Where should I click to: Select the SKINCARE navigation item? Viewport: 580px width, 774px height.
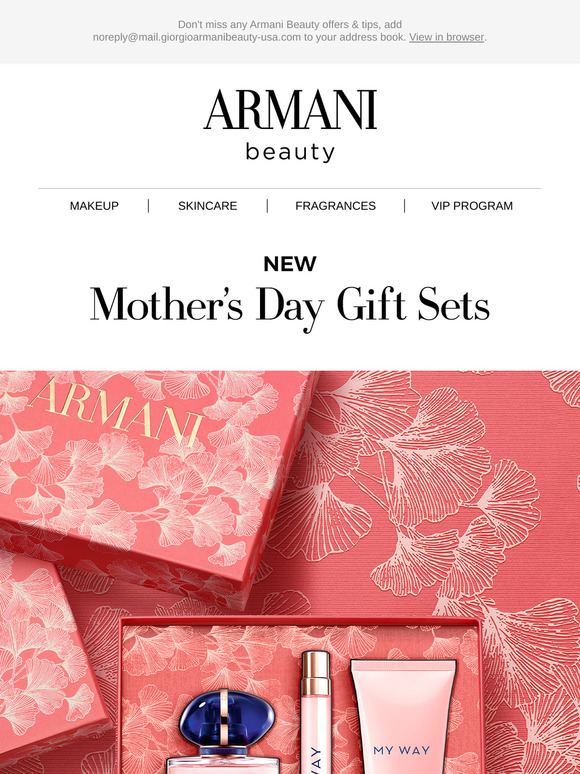pos(207,206)
